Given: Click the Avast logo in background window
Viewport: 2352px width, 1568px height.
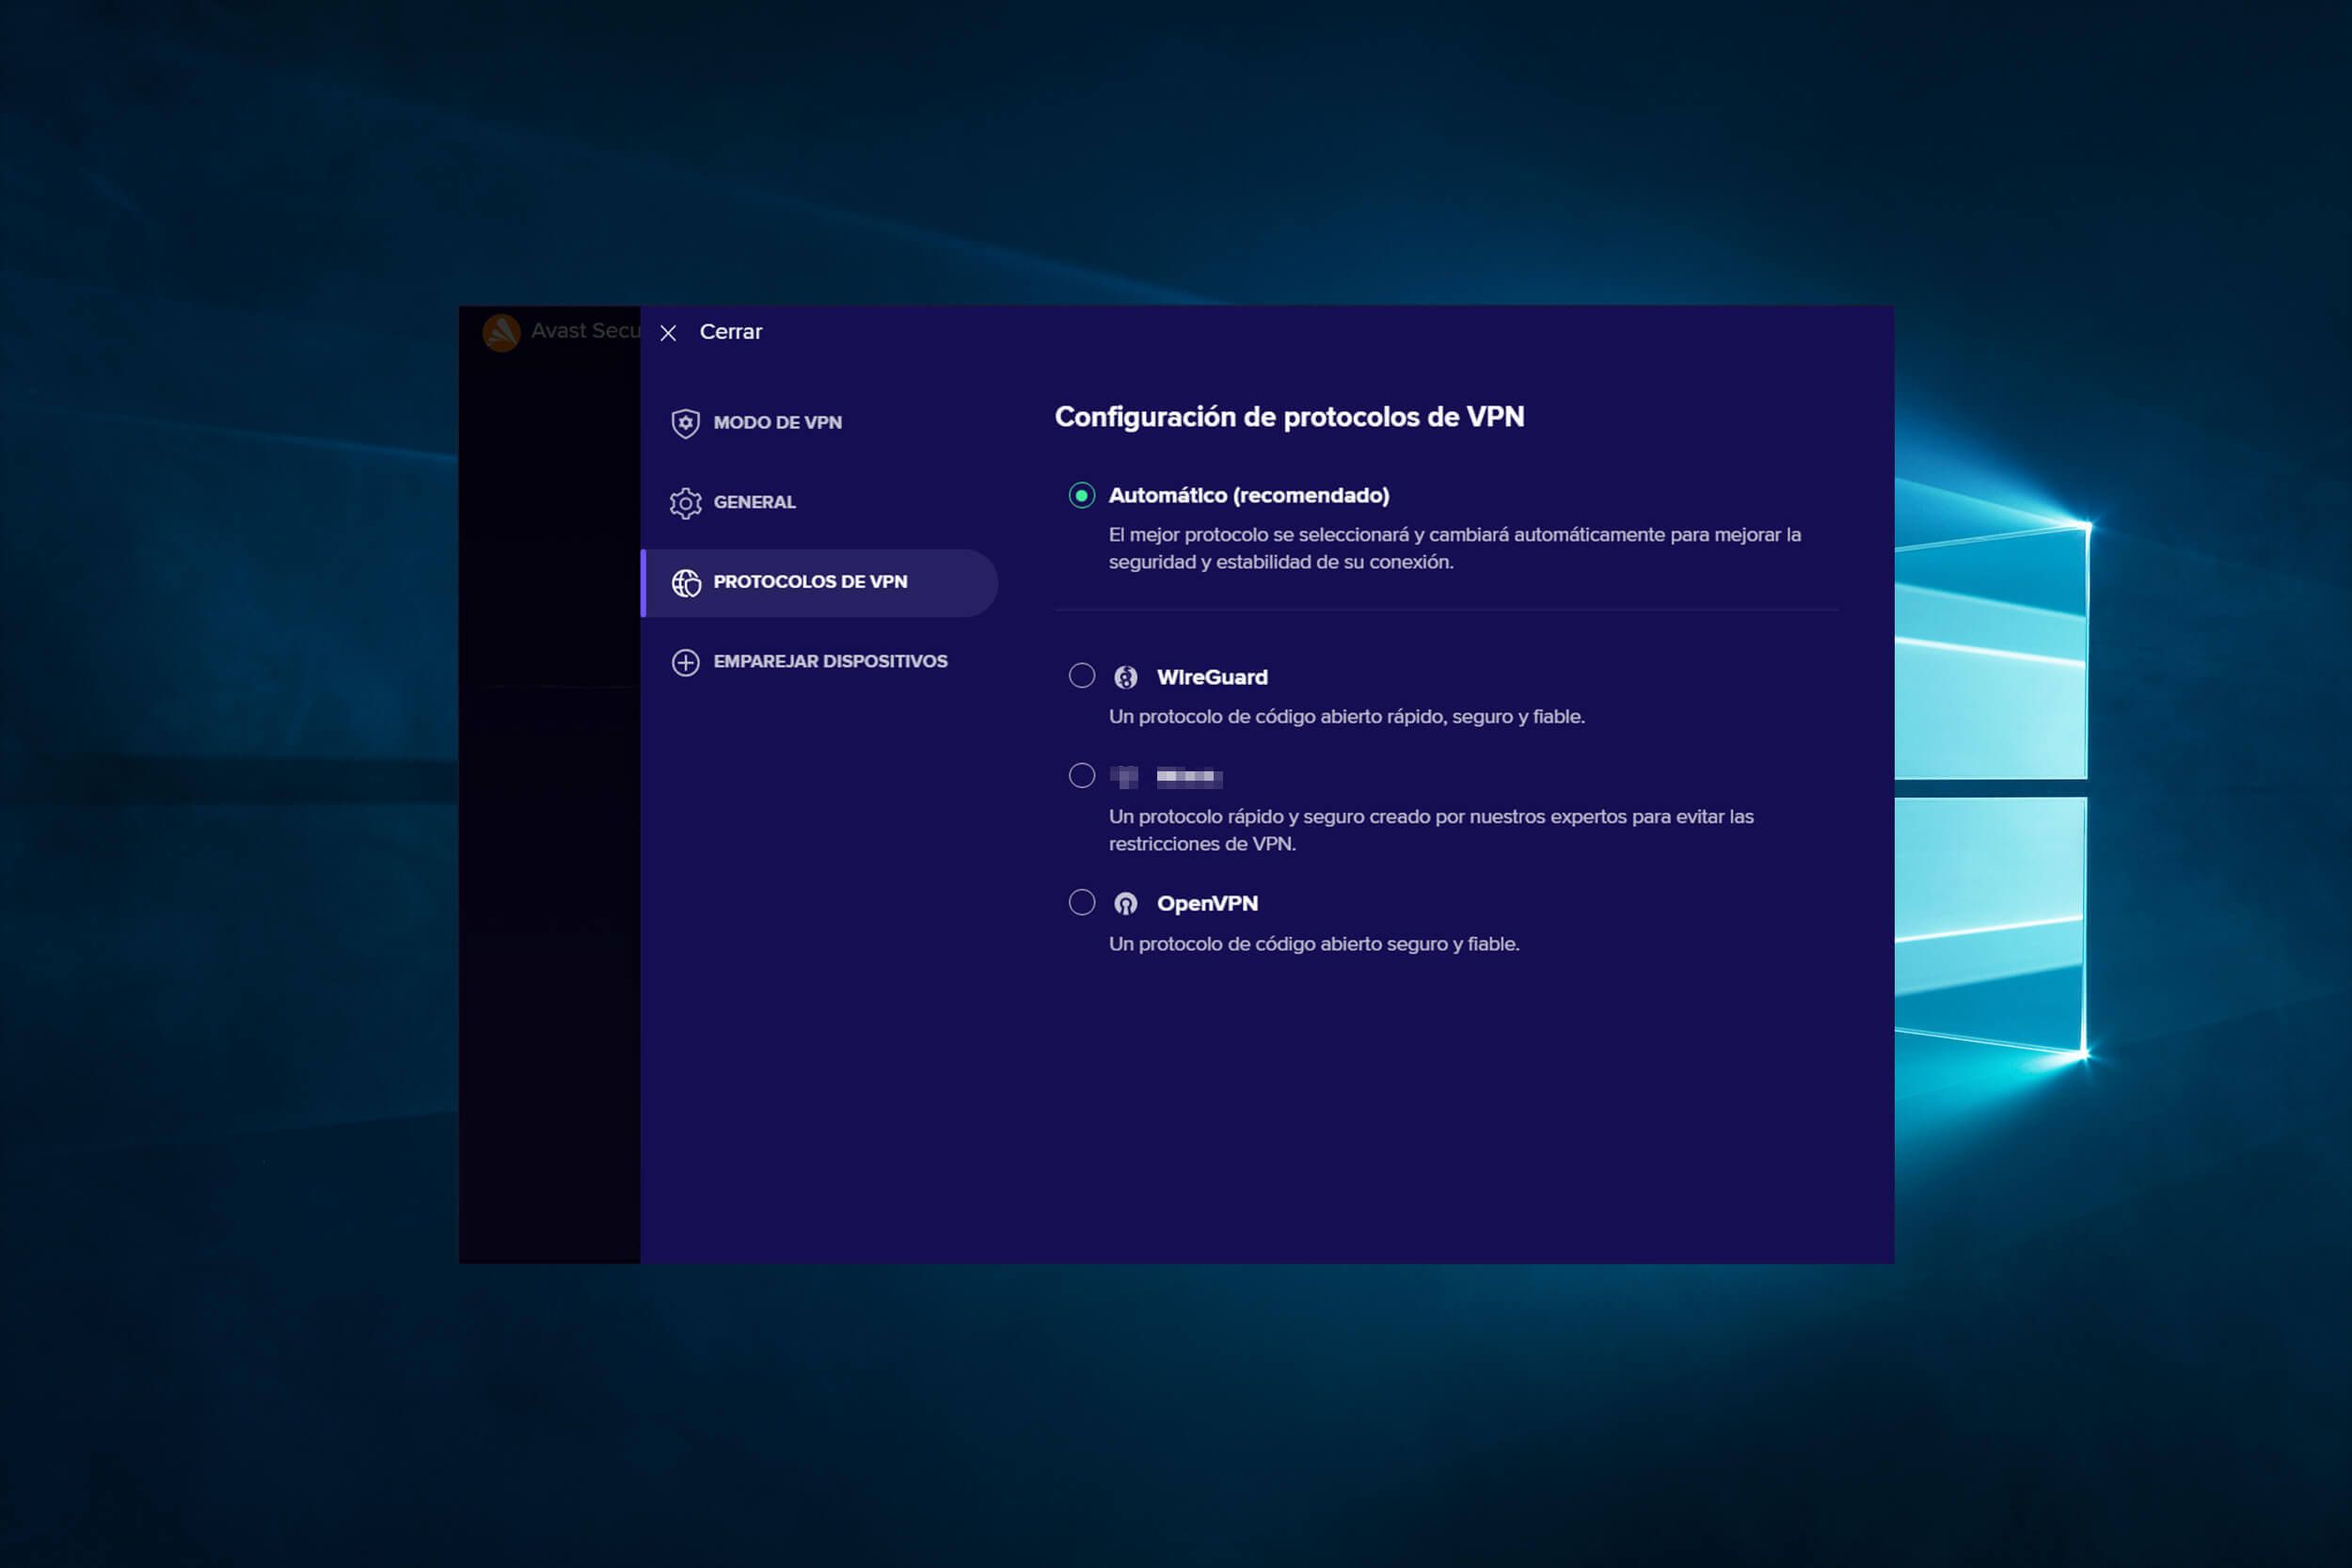Looking at the screenshot, I should [501, 333].
